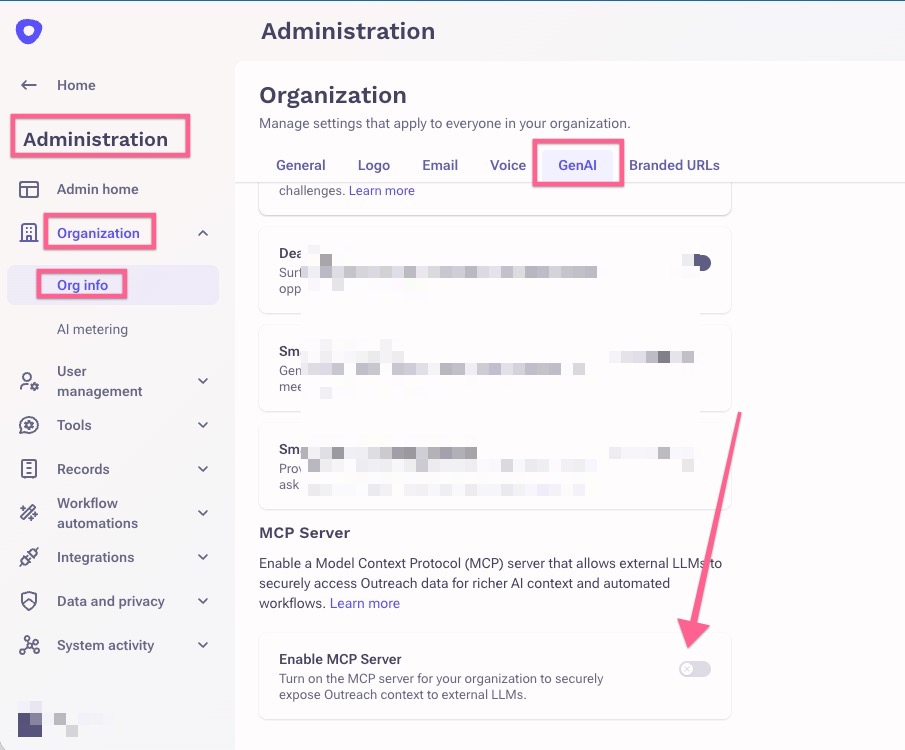Open Admin home in the sidebar
Viewport: 905px width, 750px height.
[x=98, y=189]
